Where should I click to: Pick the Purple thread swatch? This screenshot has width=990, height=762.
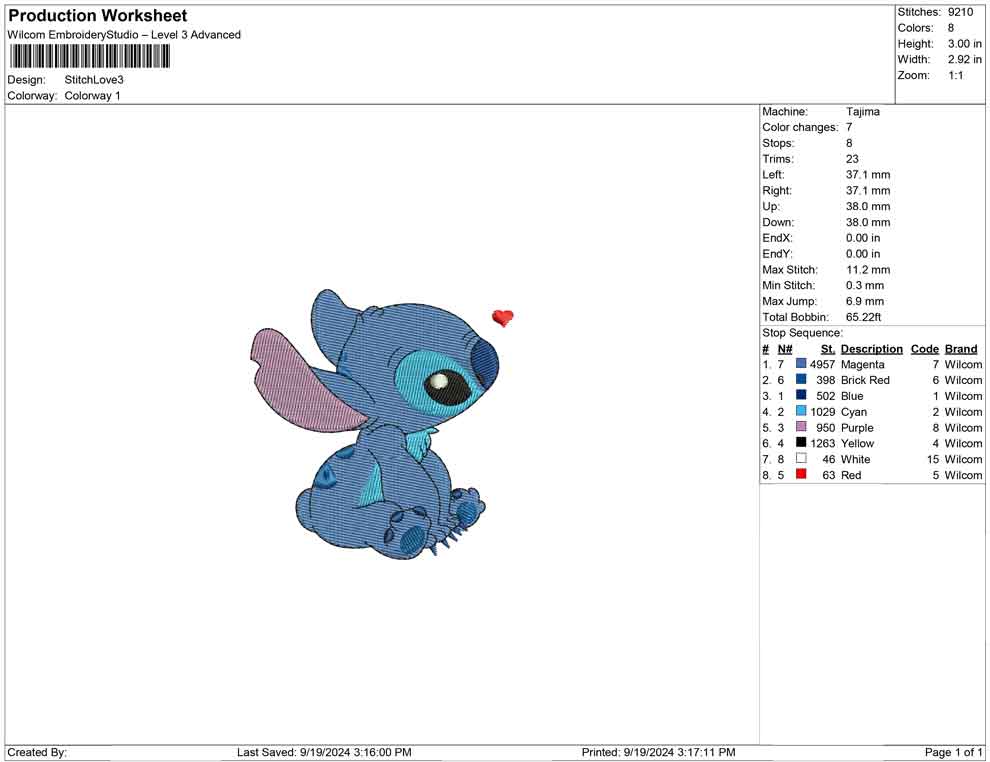pyautogui.click(x=801, y=428)
